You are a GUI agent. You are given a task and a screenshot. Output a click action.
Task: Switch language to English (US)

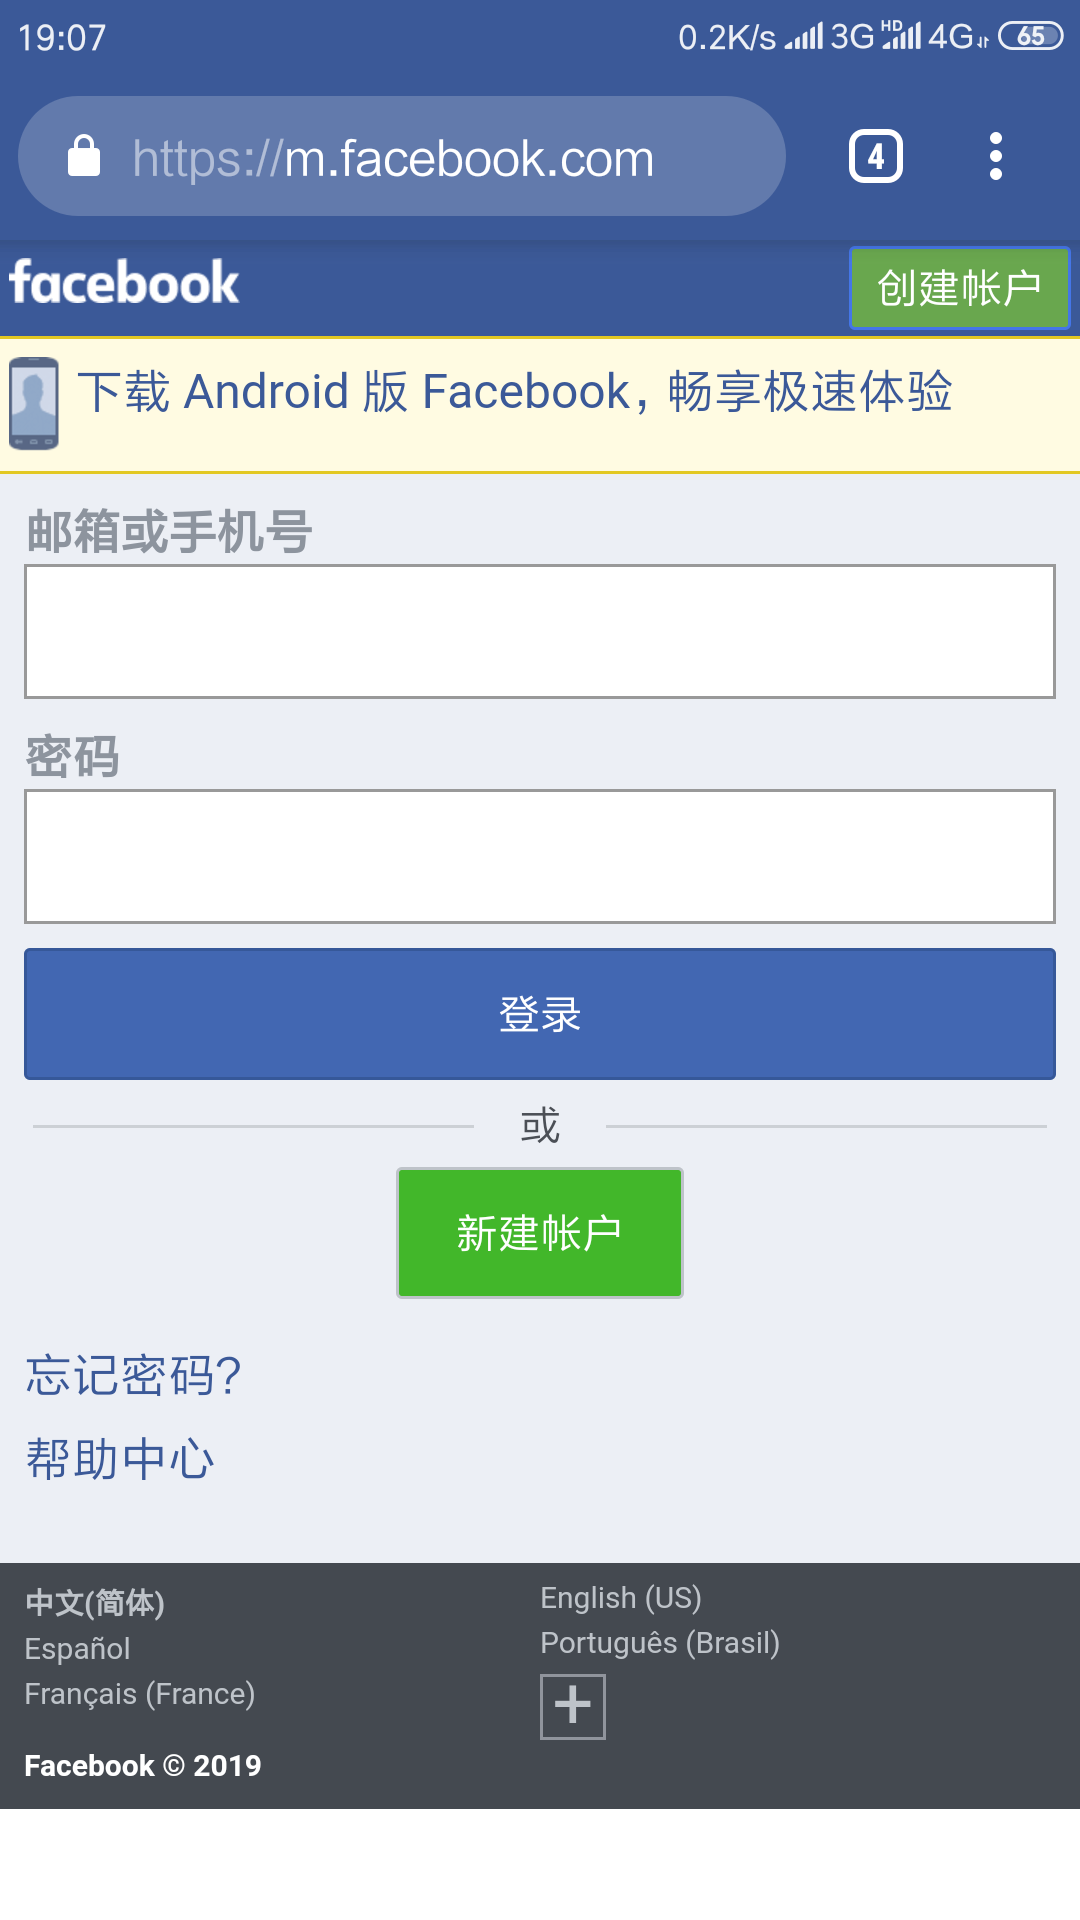(x=621, y=1598)
